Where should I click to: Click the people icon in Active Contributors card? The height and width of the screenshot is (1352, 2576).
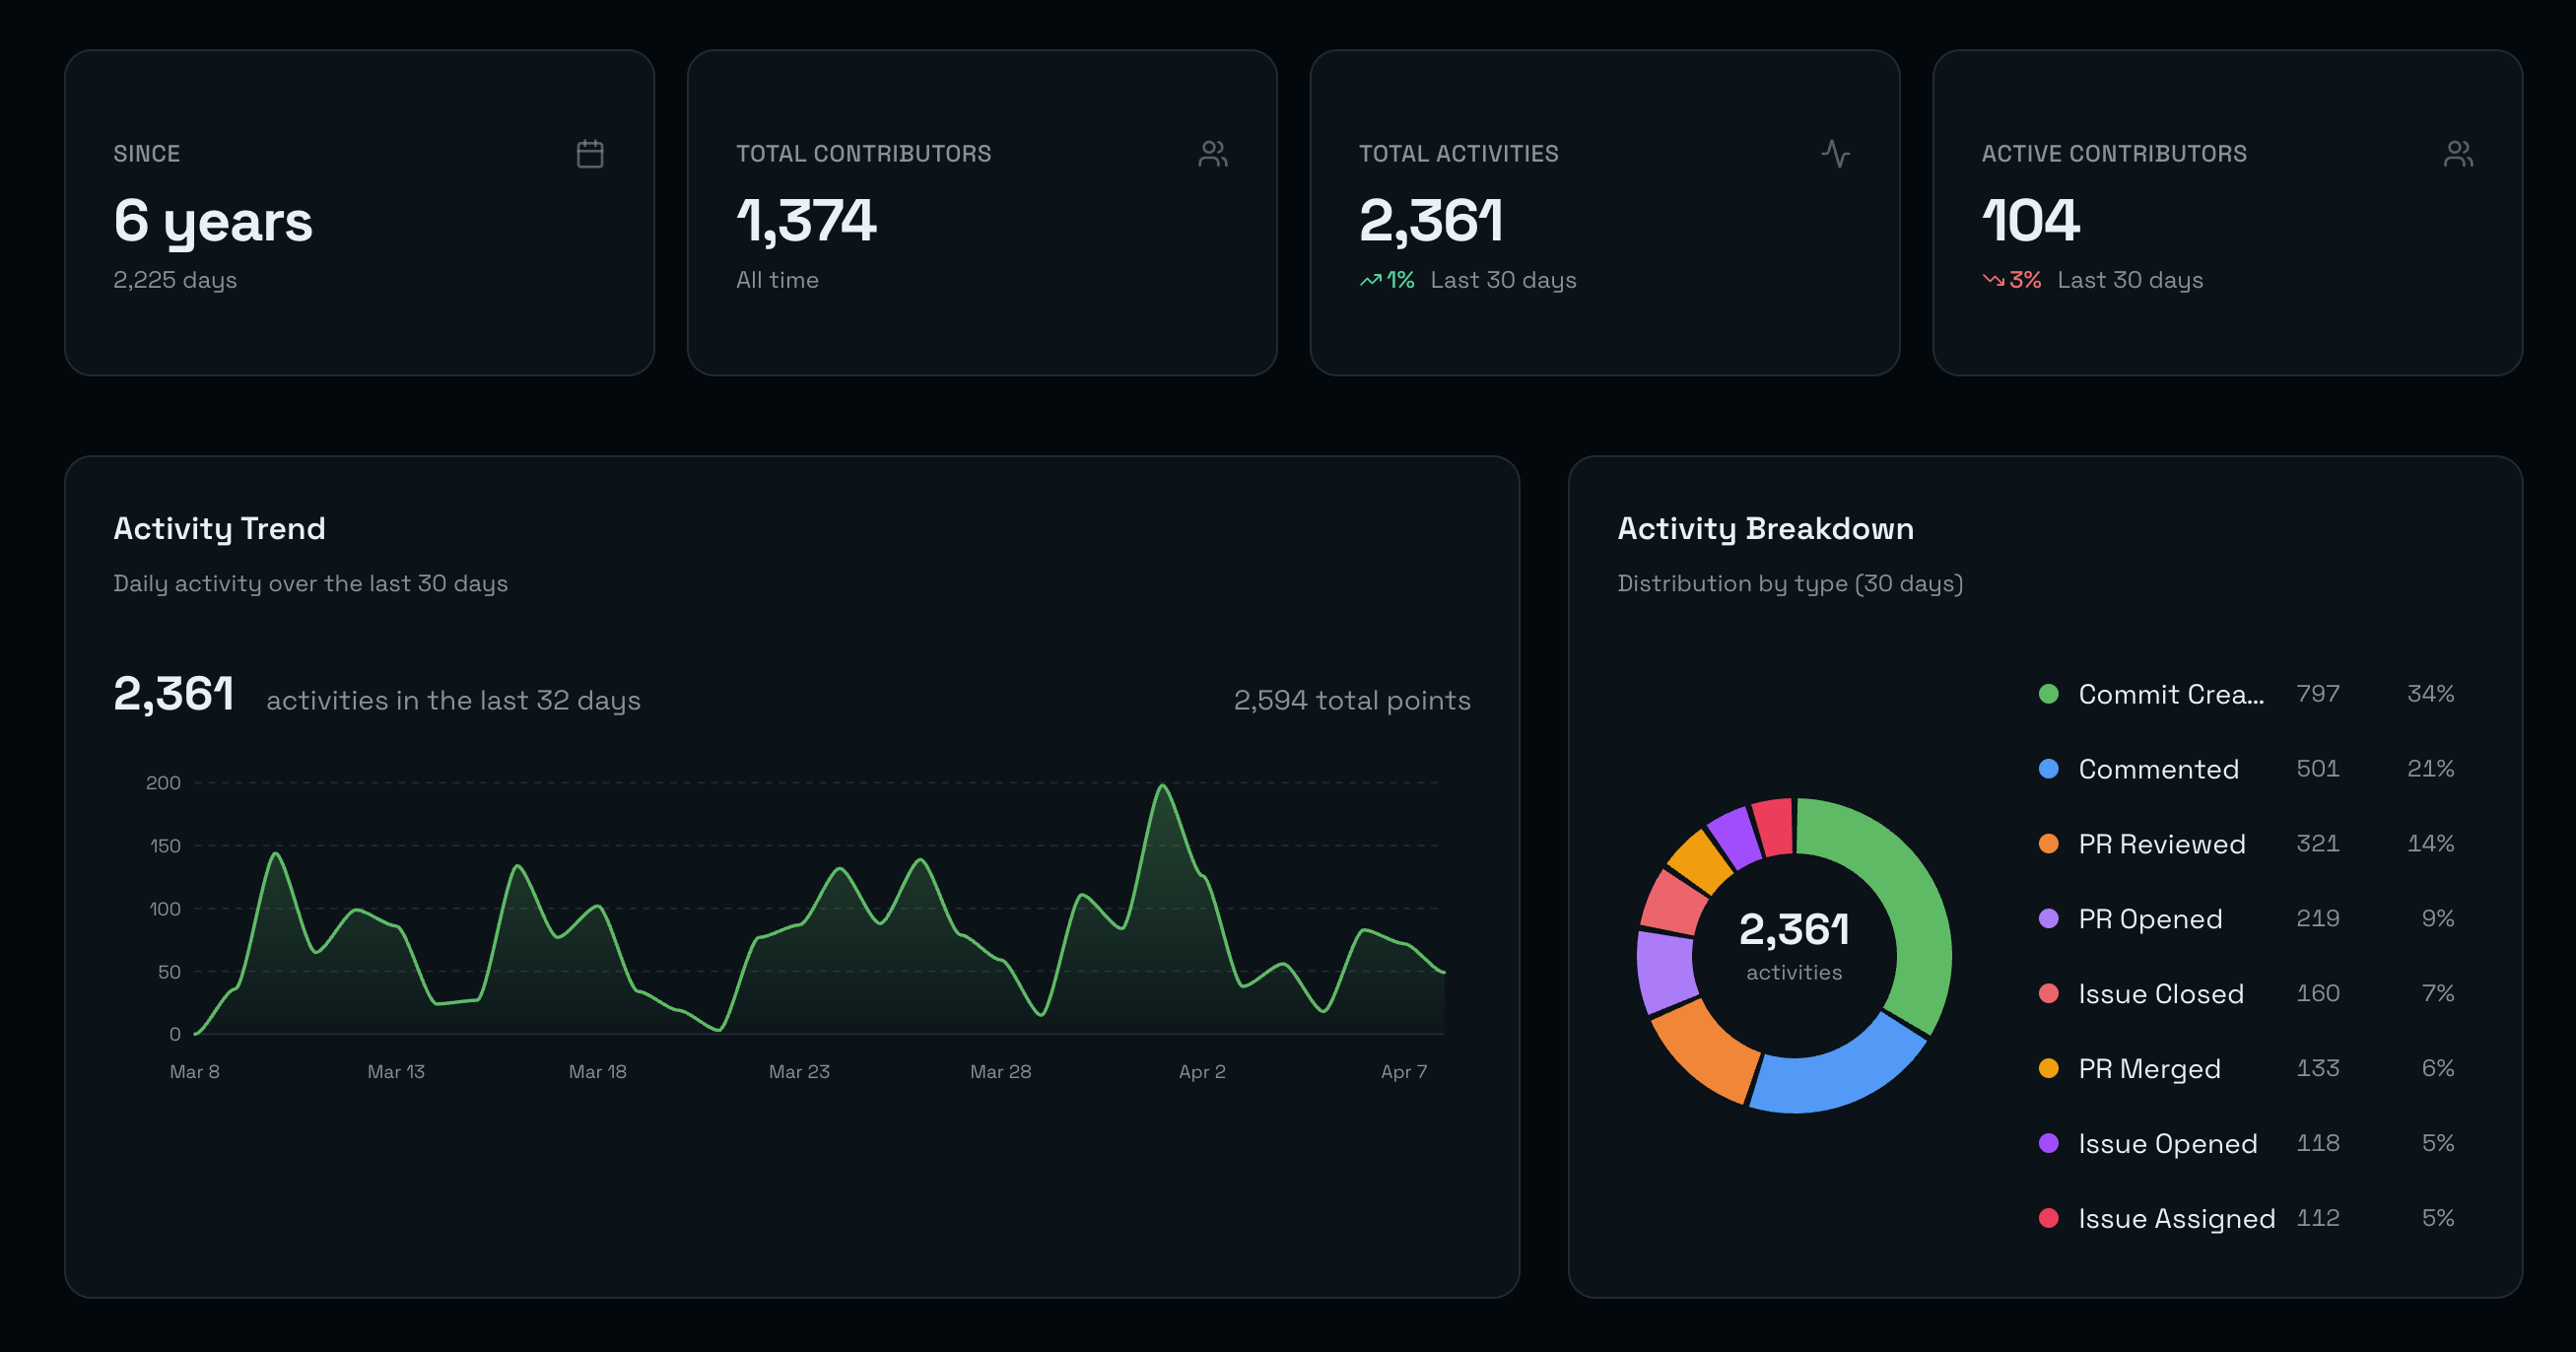tap(2458, 154)
